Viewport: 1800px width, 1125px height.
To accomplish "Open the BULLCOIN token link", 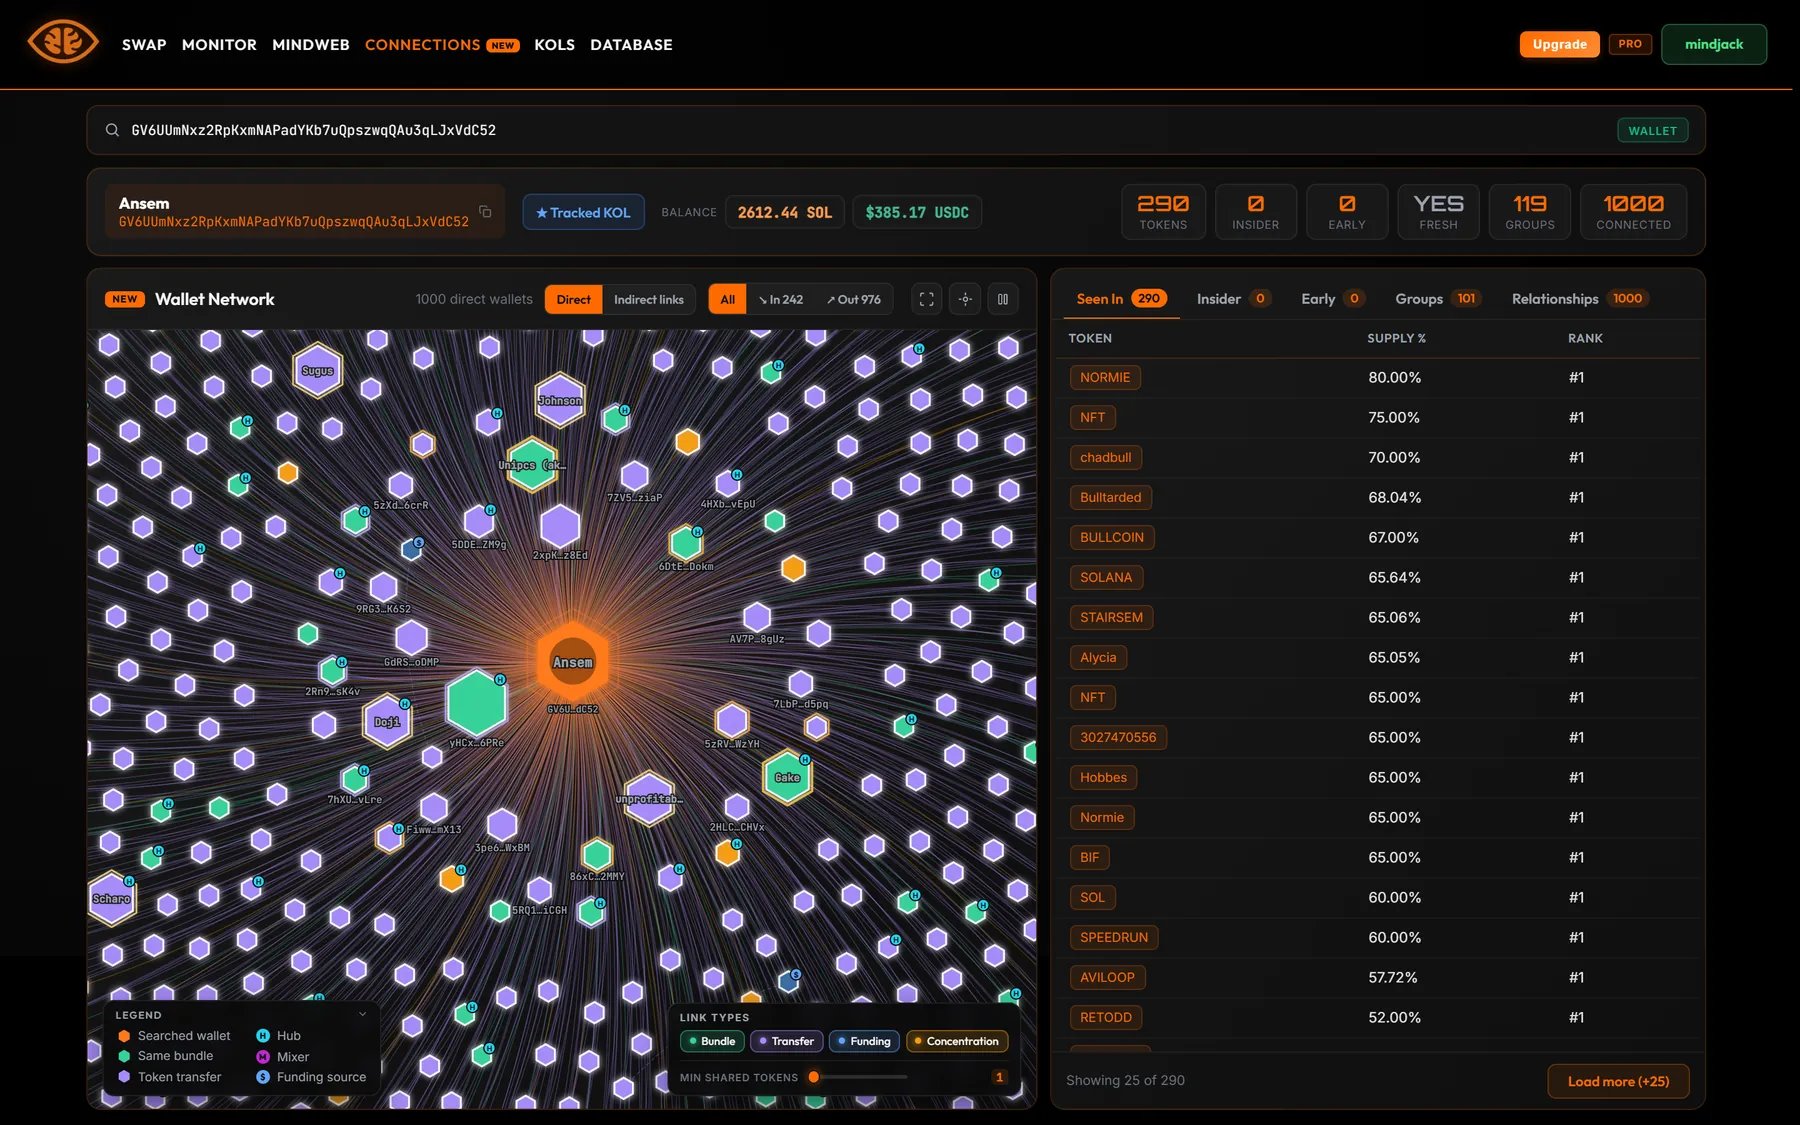I will coord(1112,537).
